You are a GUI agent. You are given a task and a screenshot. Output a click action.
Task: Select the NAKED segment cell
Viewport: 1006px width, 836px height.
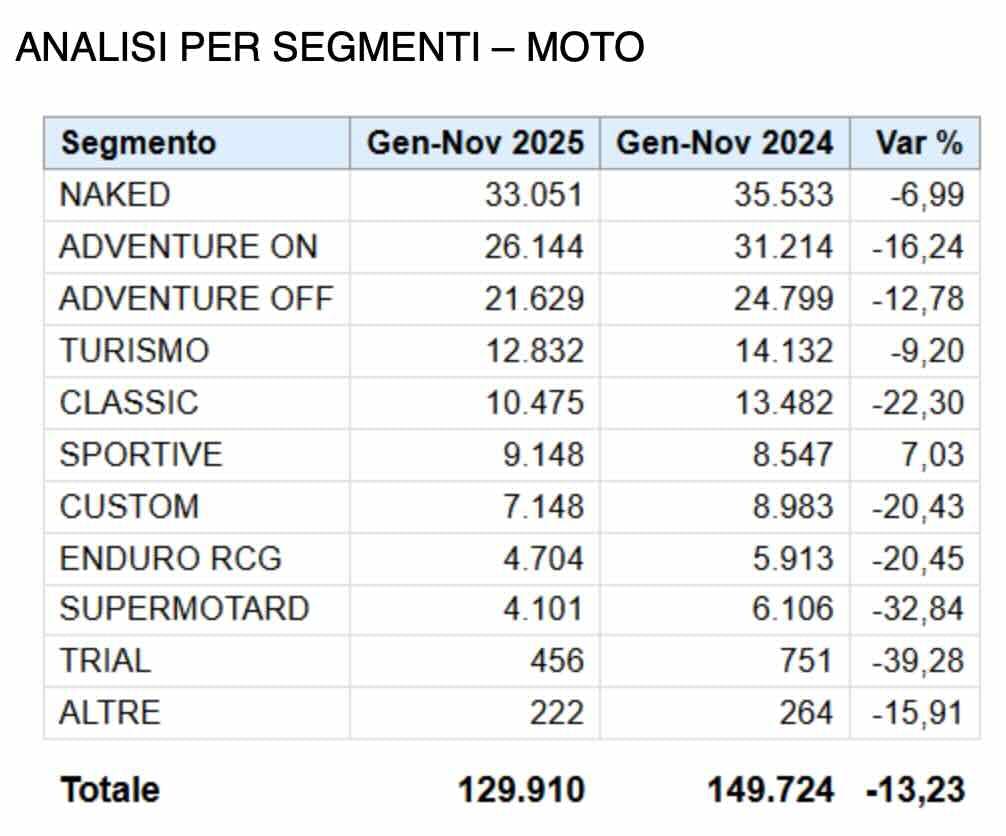(115, 195)
